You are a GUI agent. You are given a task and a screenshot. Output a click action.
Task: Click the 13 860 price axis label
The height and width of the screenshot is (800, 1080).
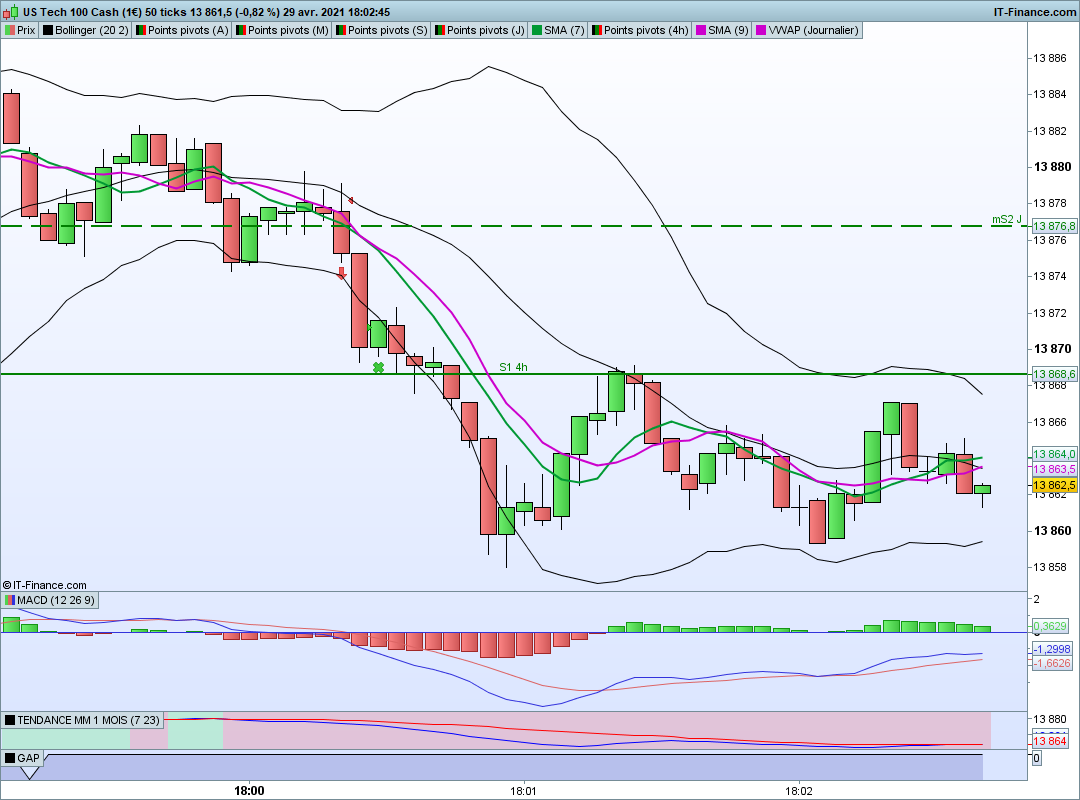[x=1052, y=531]
